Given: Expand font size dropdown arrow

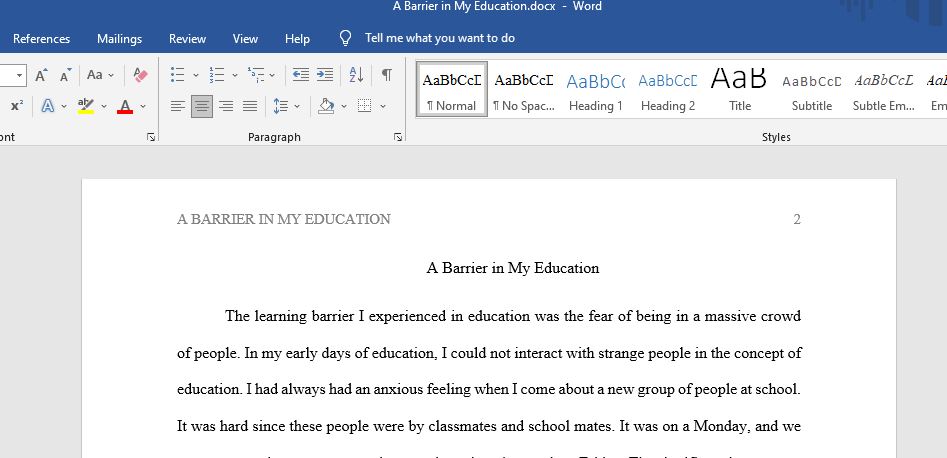Looking at the screenshot, I should tap(19, 76).
